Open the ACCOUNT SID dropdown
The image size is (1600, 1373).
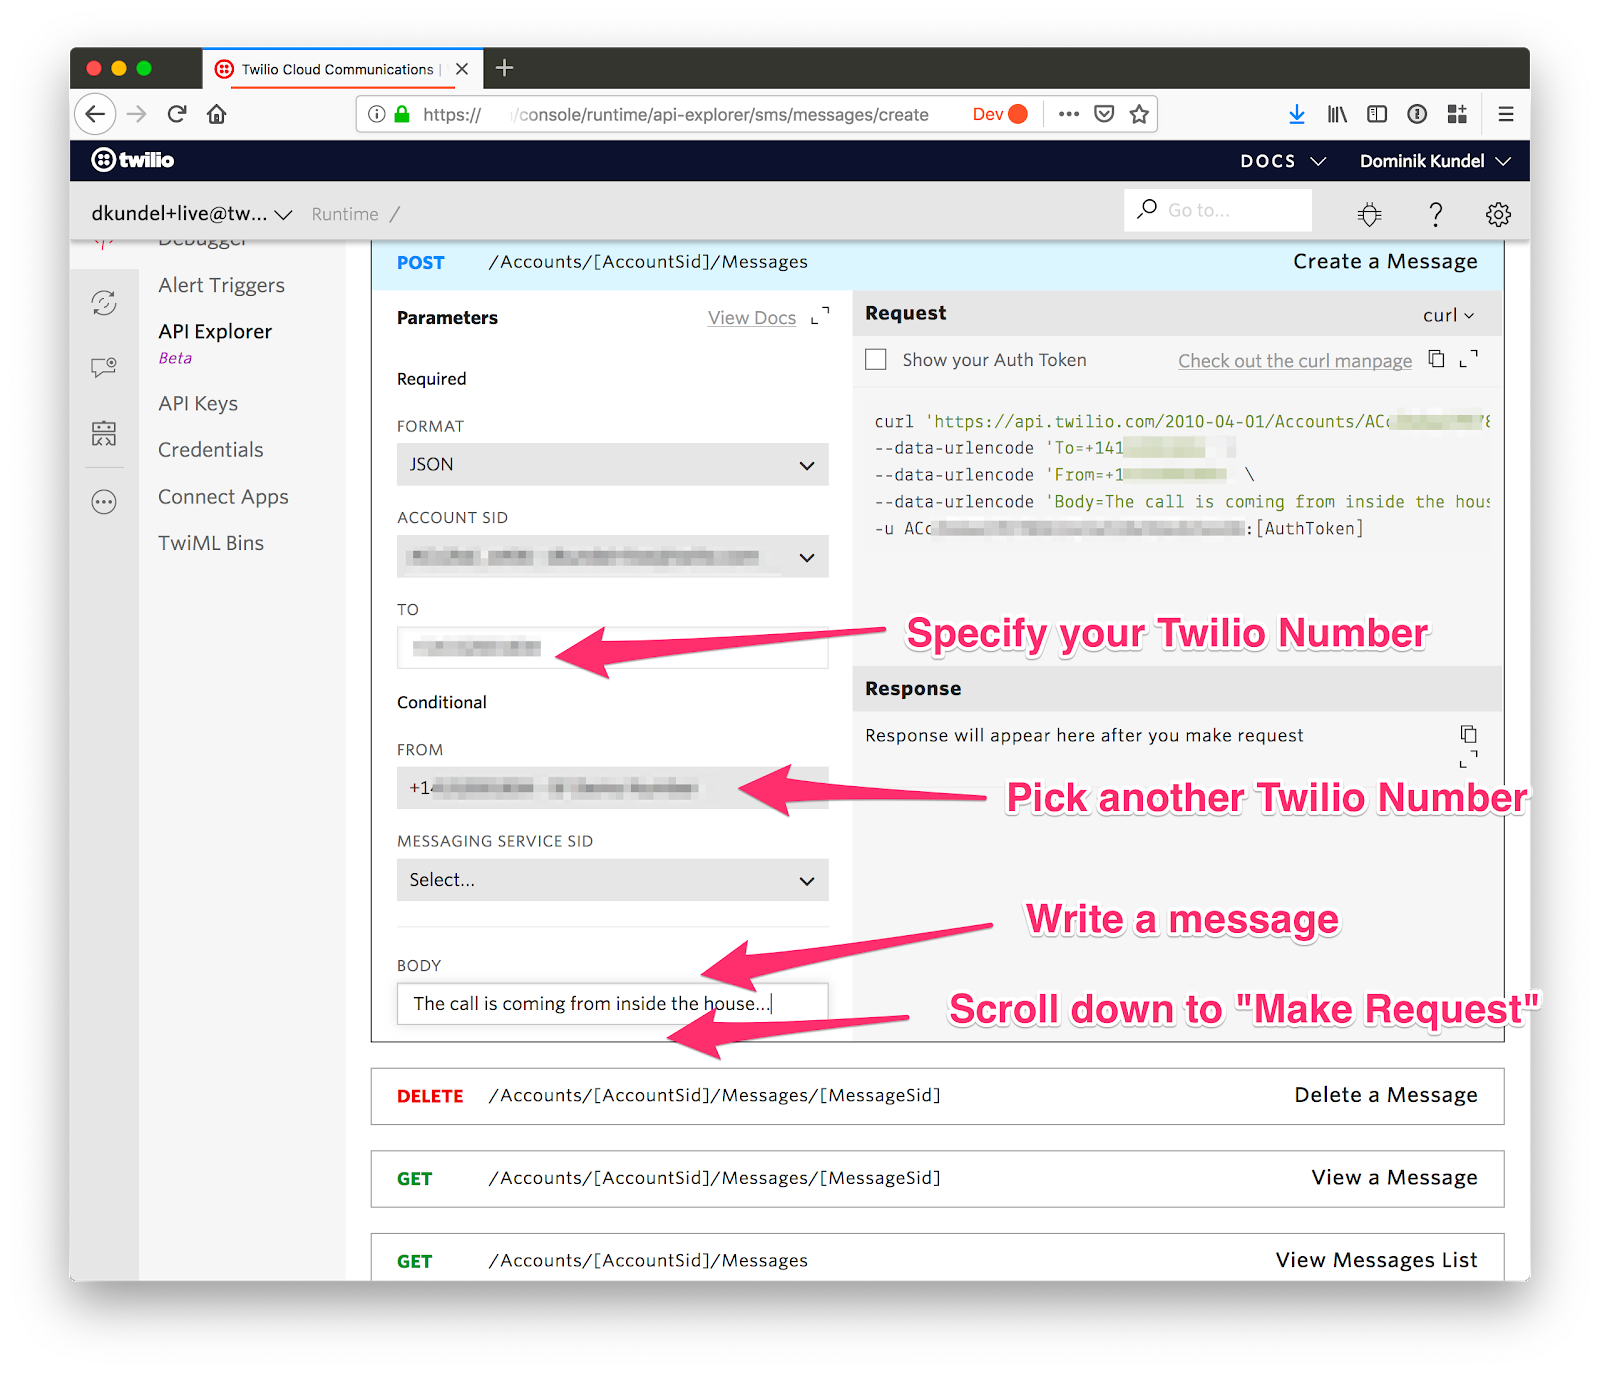pyautogui.click(x=612, y=557)
